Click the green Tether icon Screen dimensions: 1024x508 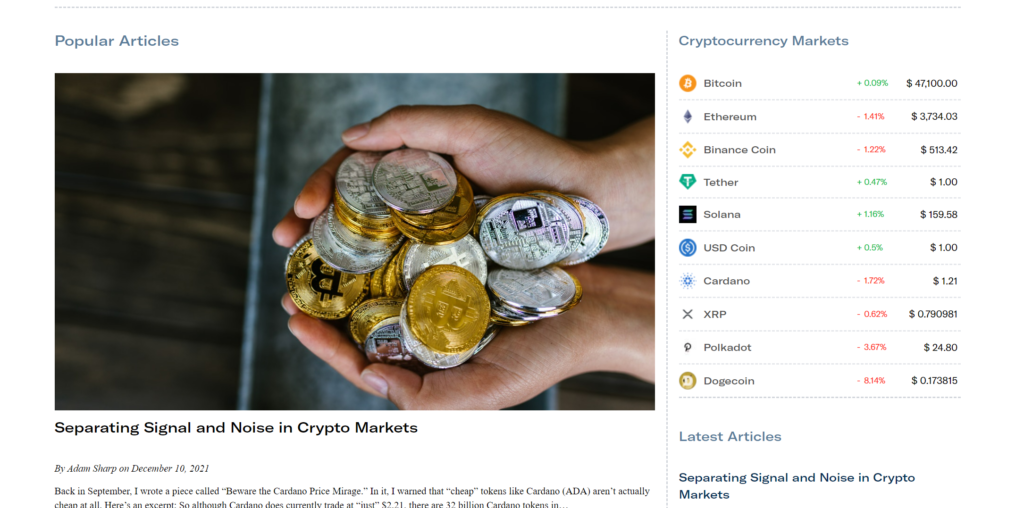click(688, 182)
